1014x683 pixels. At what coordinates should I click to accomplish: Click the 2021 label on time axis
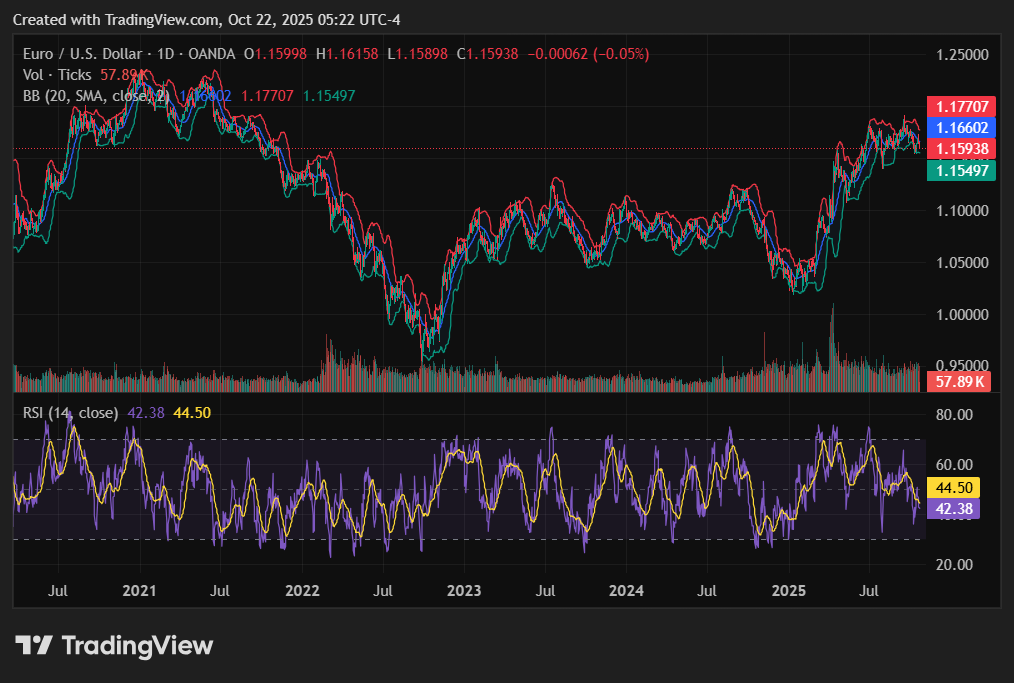pos(139,592)
